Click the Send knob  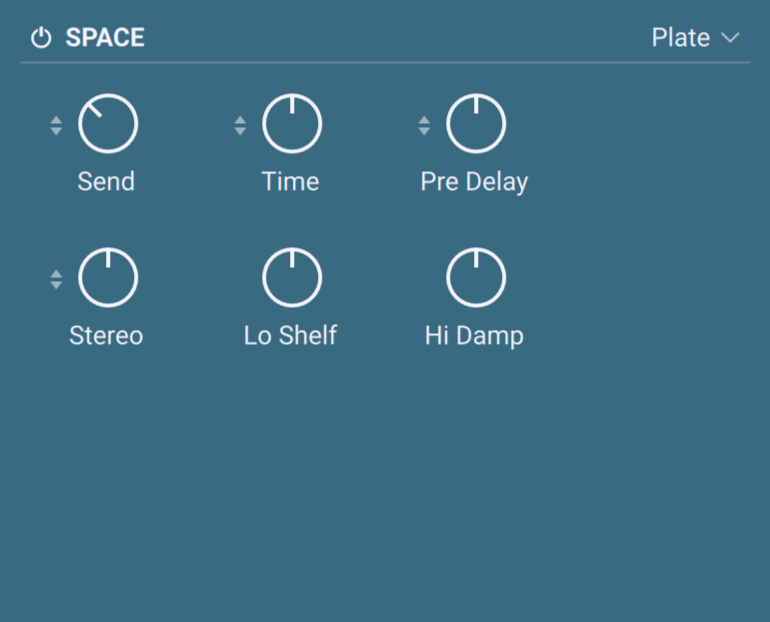(x=108, y=125)
